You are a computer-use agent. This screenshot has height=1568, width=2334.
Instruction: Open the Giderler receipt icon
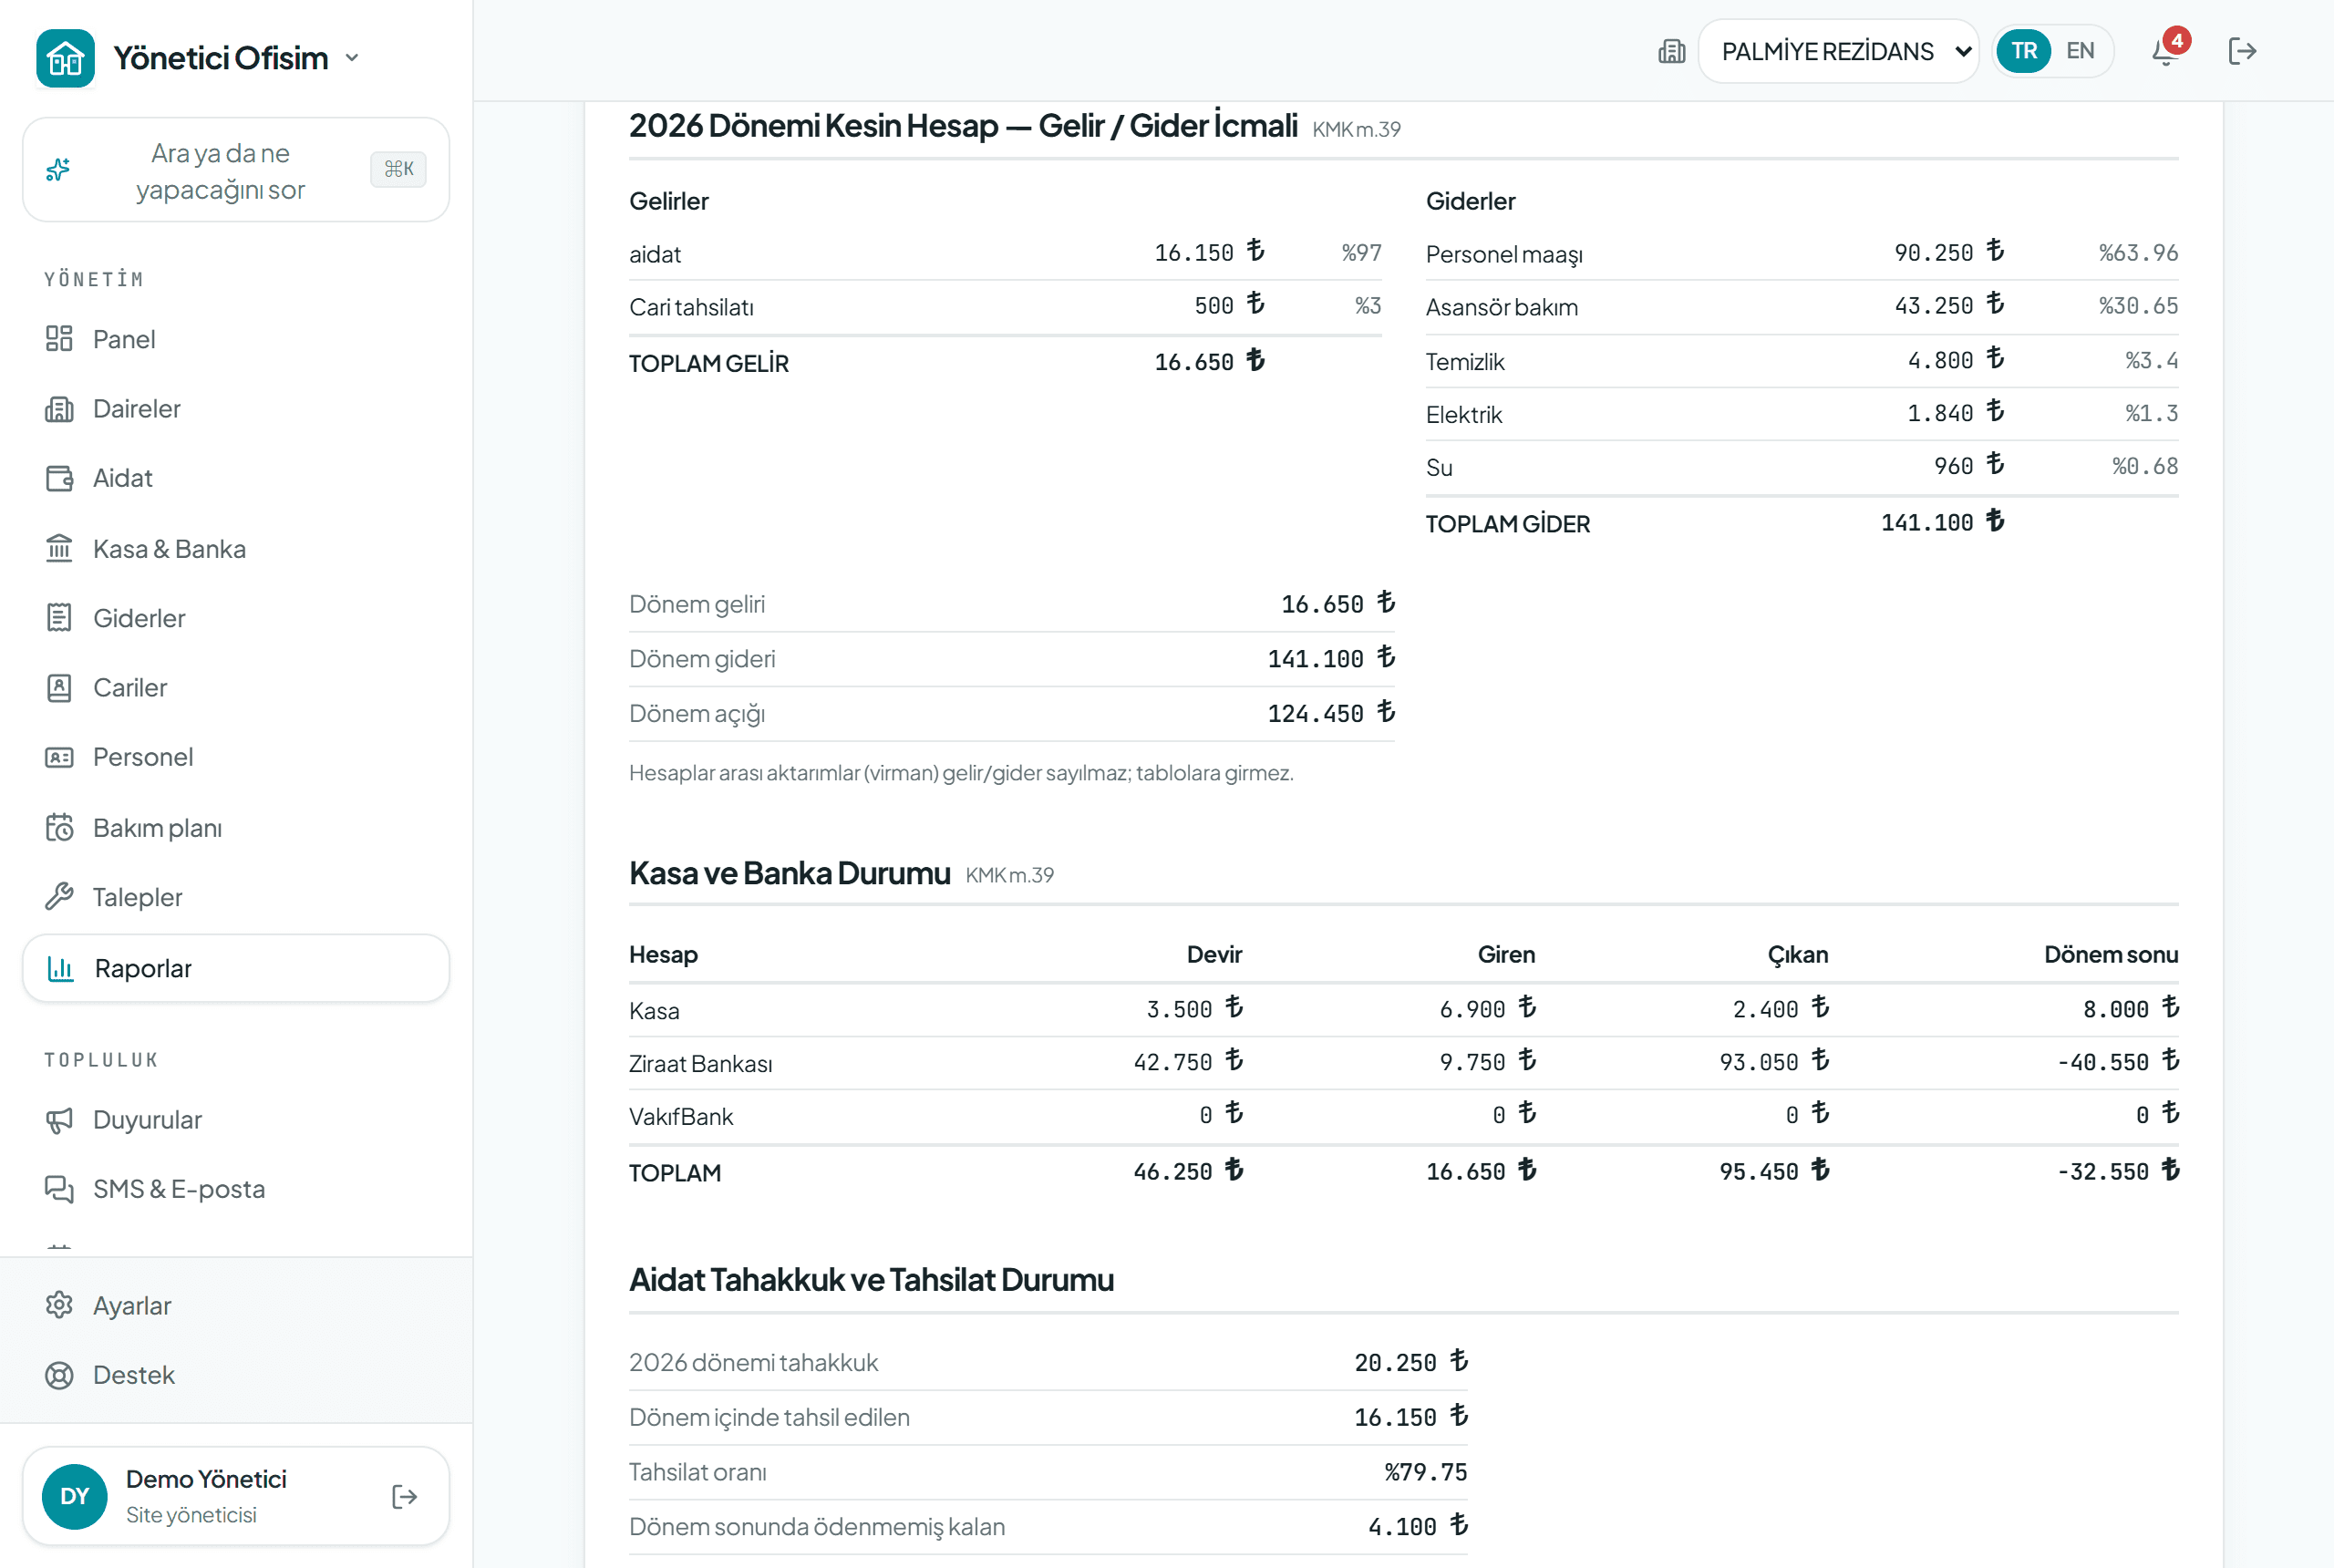59,618
